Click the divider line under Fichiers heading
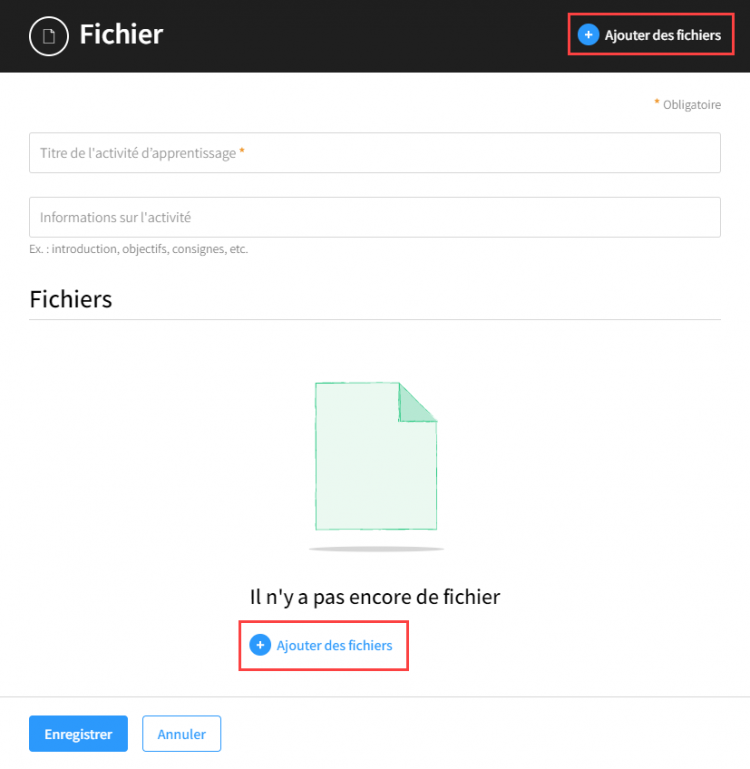 coord(375,320)
